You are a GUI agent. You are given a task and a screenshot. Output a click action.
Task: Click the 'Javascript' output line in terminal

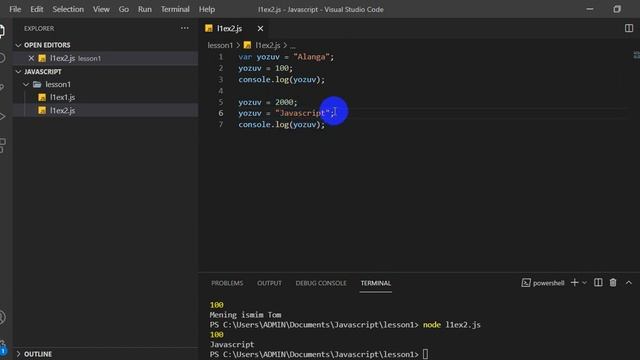pyautogui.click(x=232, y=344)
